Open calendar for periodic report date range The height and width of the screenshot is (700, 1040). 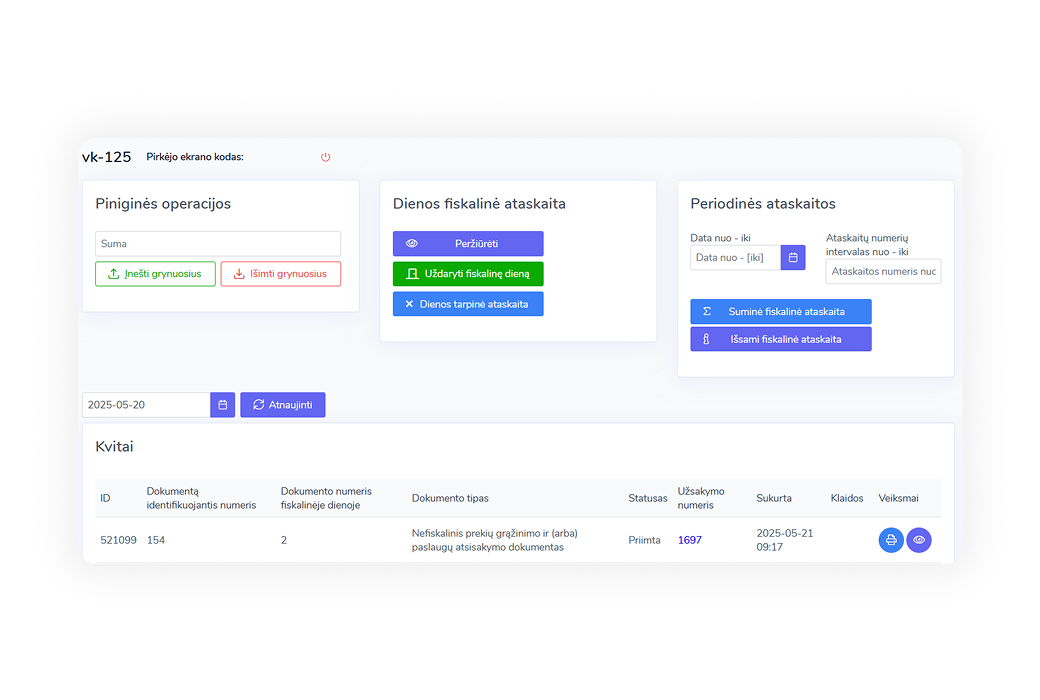[793, 258]
